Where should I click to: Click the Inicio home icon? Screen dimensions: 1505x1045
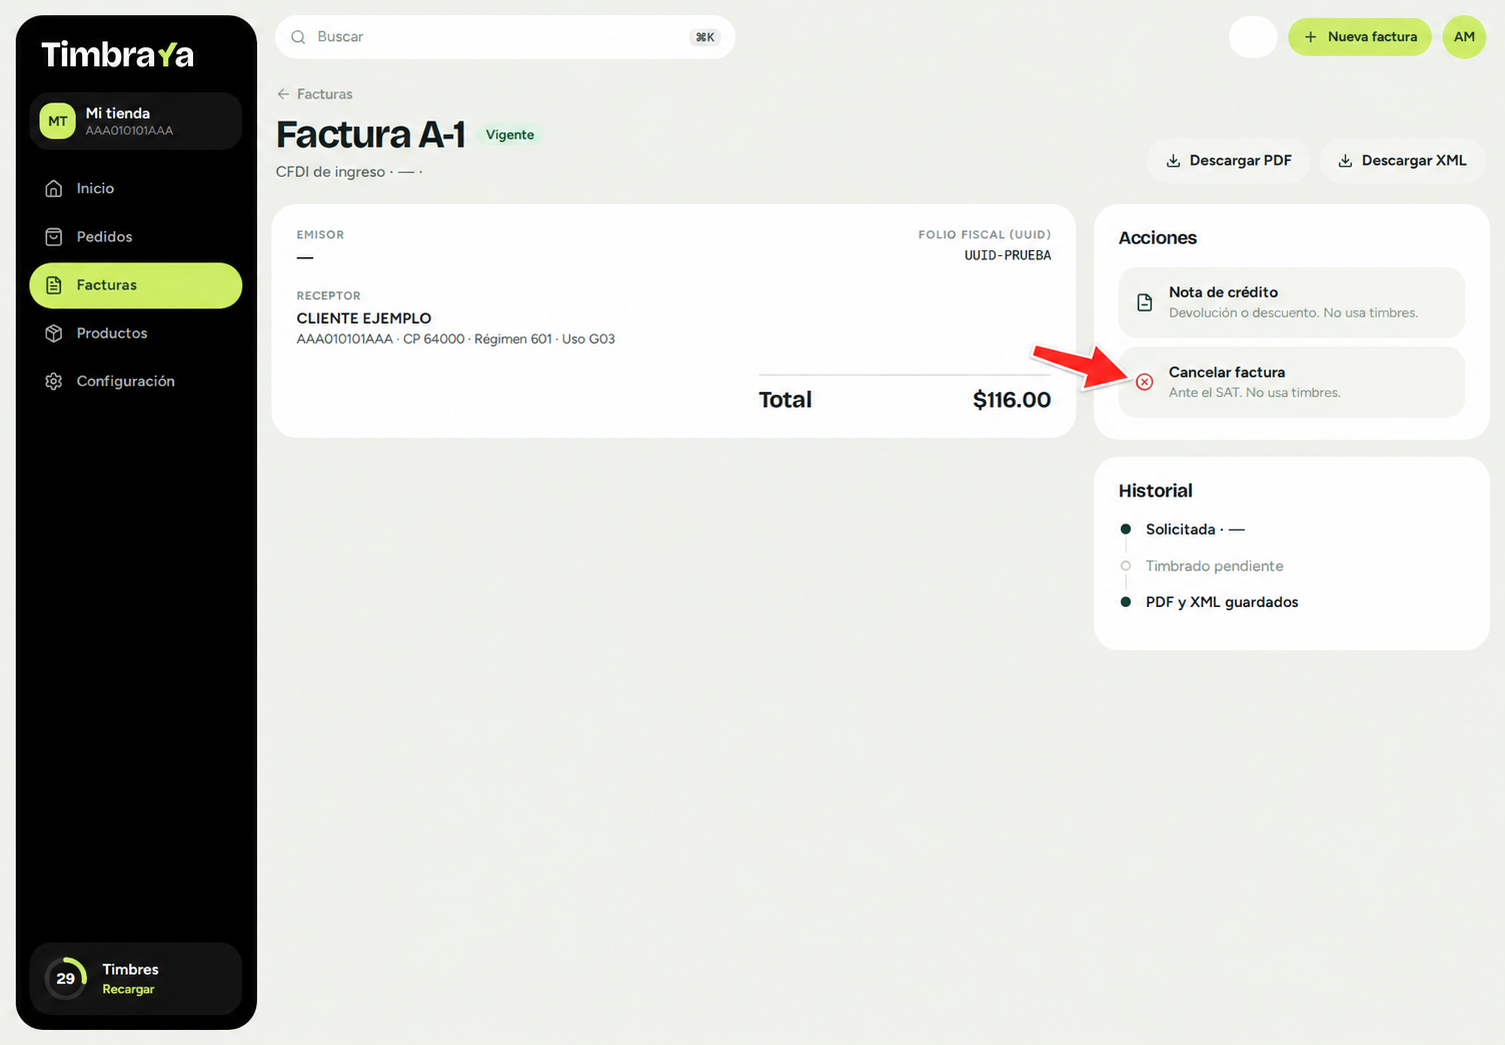click(54, 188)
